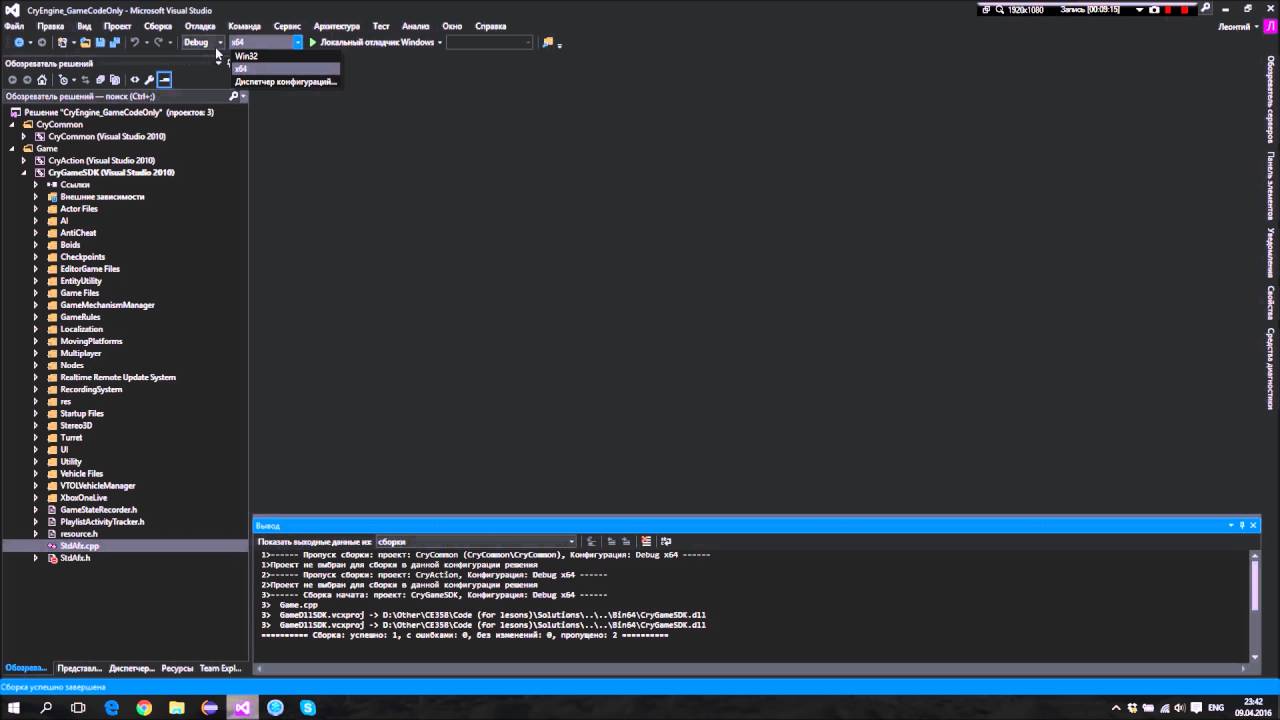1280x720 pixels.
Task: Click the Output panel vertical scrollbar thumb
Action: pyautogui.click(x=1254, y=585)
